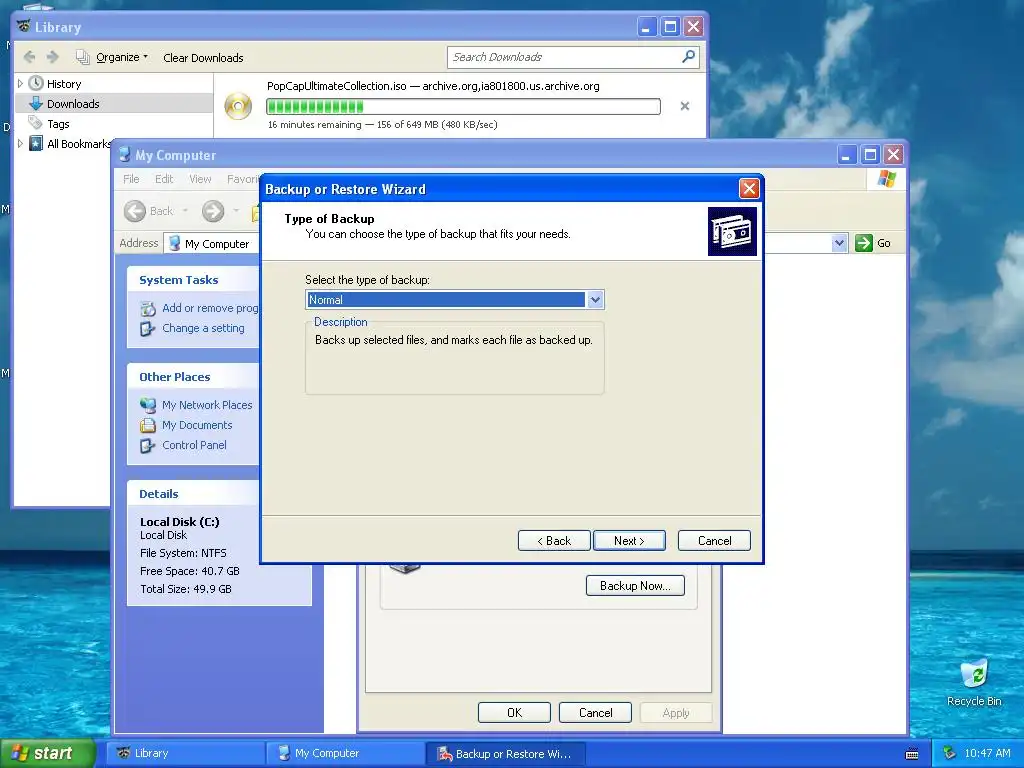The width and height of the screenshot is (1024, 768).
Task: Open the Recycle Bin desktop icon
Action: (974, 683)
